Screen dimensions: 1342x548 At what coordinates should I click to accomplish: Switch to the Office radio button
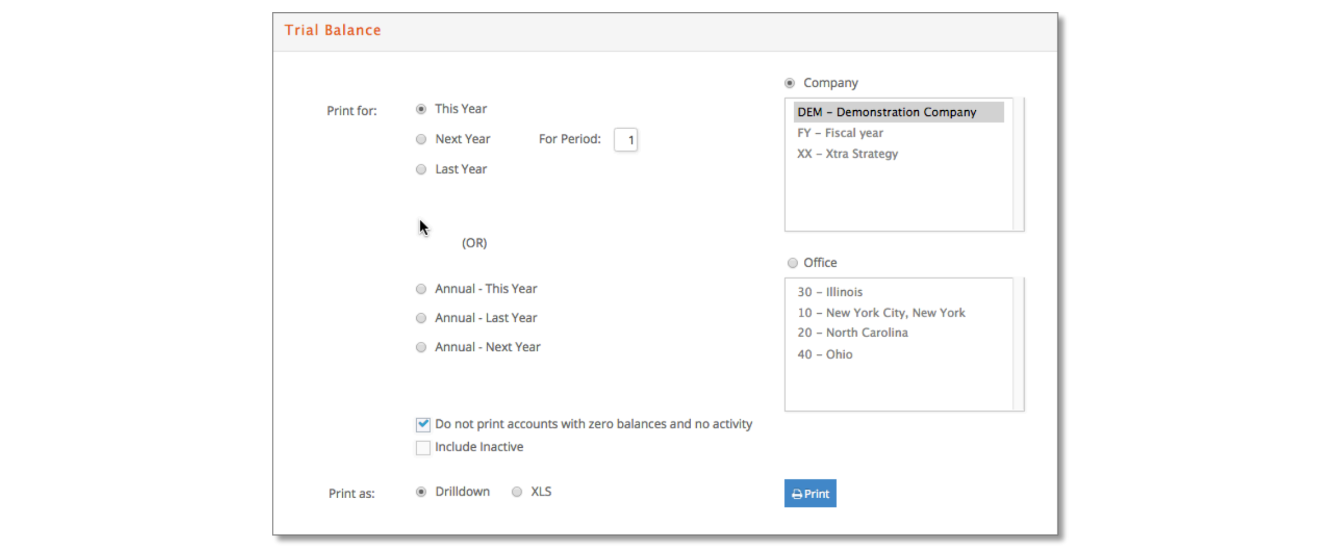[793, 263]
